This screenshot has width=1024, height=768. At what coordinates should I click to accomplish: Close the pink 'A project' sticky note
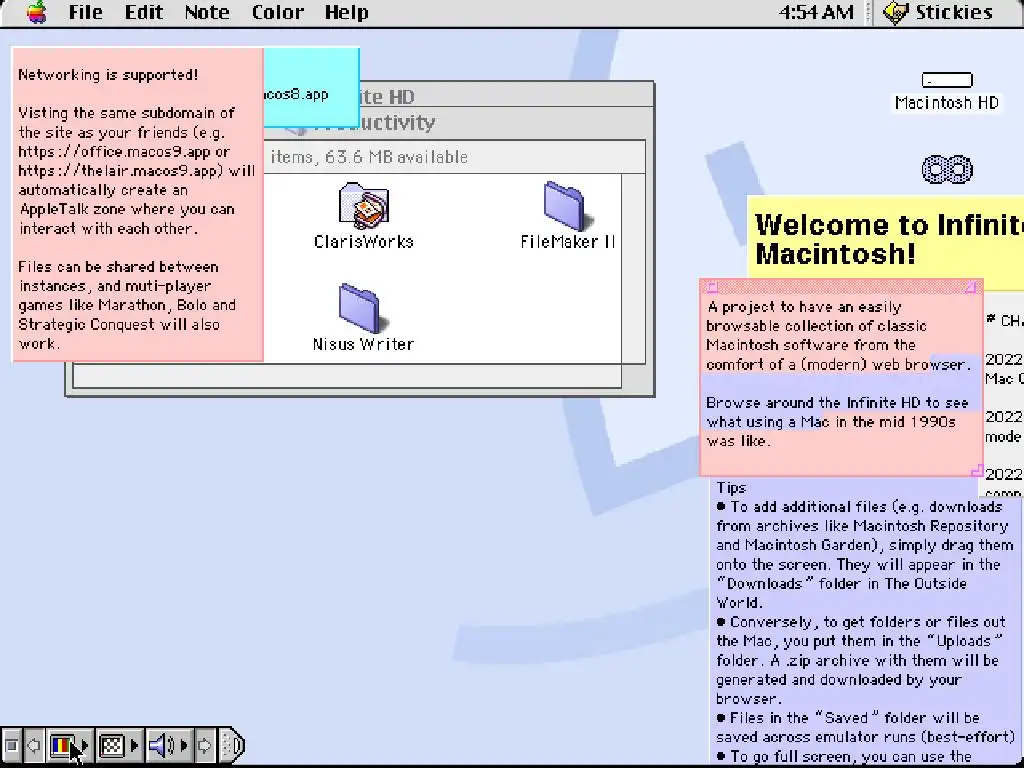(712, 287)
